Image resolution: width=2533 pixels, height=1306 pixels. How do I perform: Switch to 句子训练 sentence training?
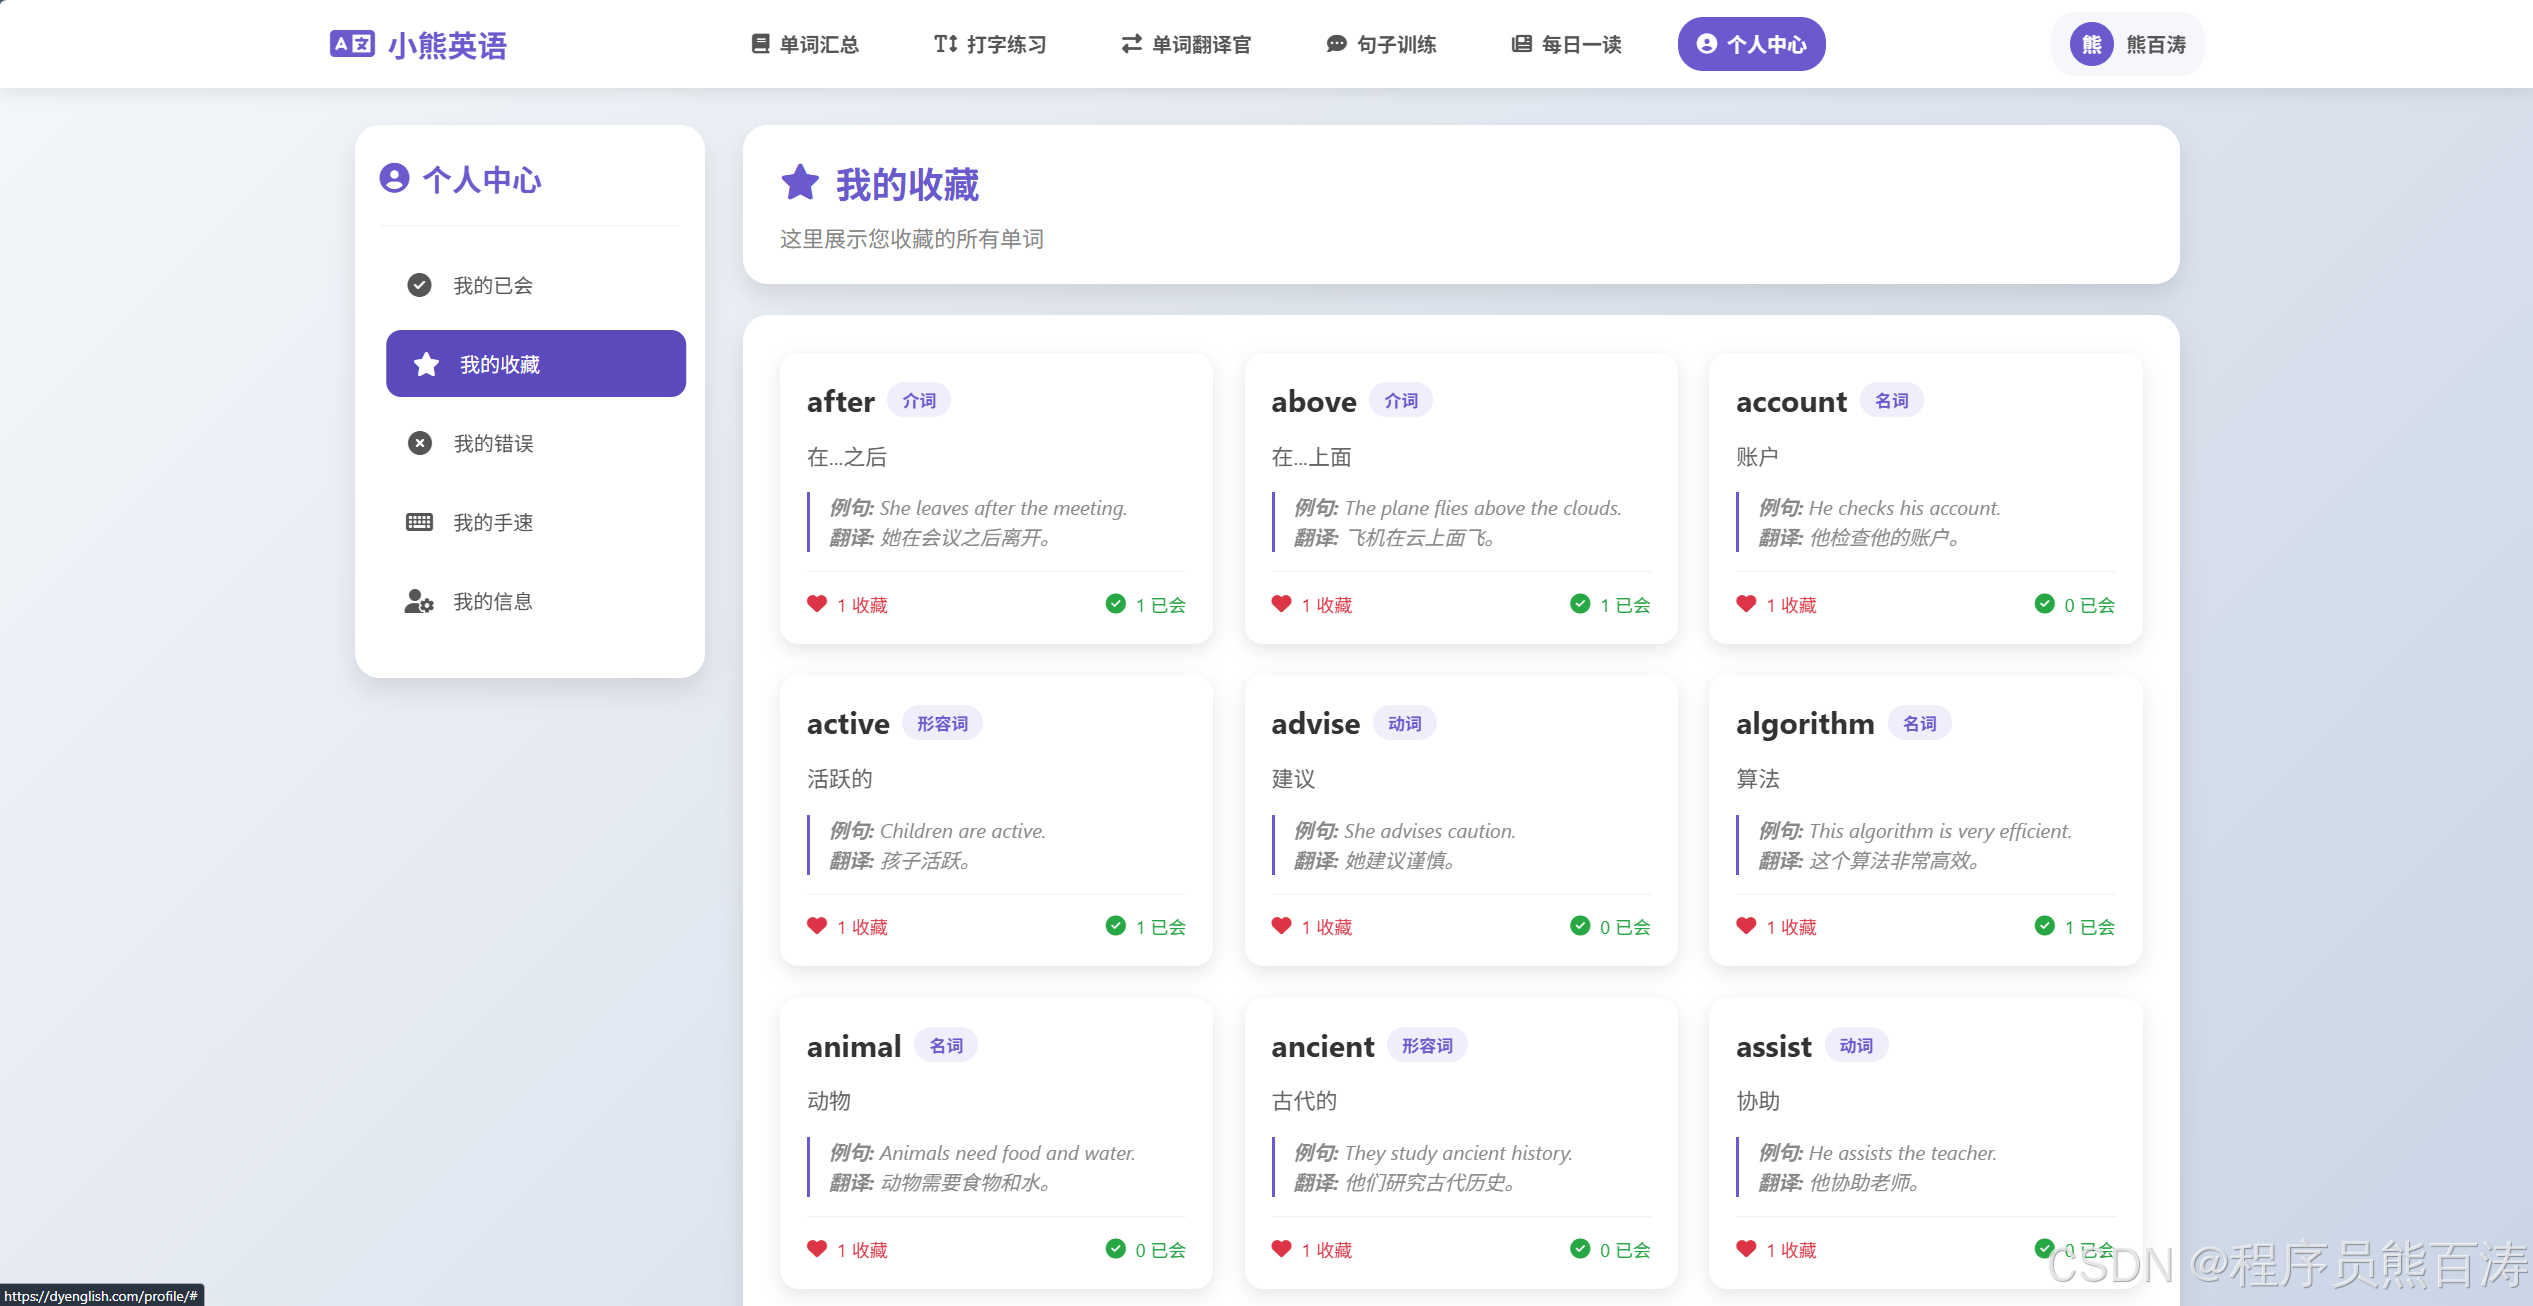tap(1381, 44)
